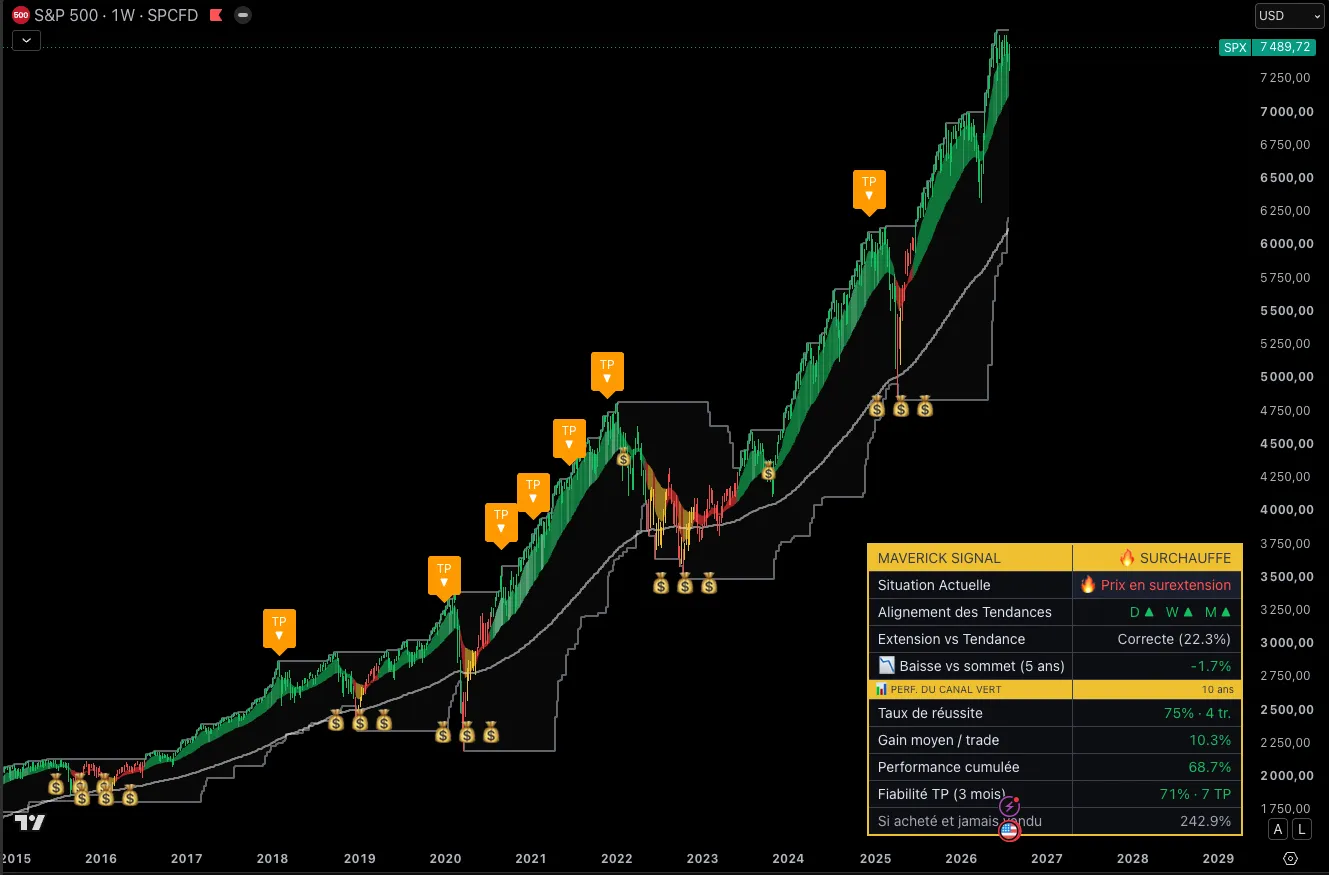Click the Baisse vs sommet (5 ans) label

pos(970,666)
